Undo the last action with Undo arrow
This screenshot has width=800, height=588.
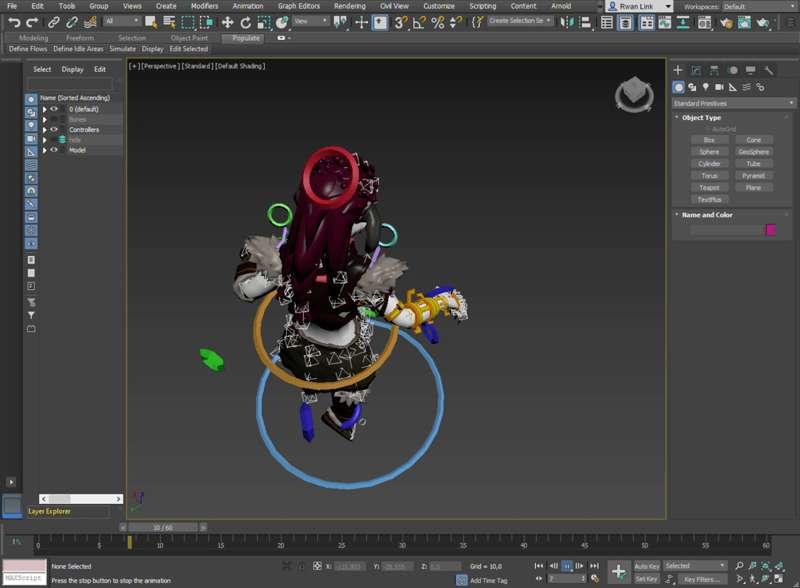point(14,22)
